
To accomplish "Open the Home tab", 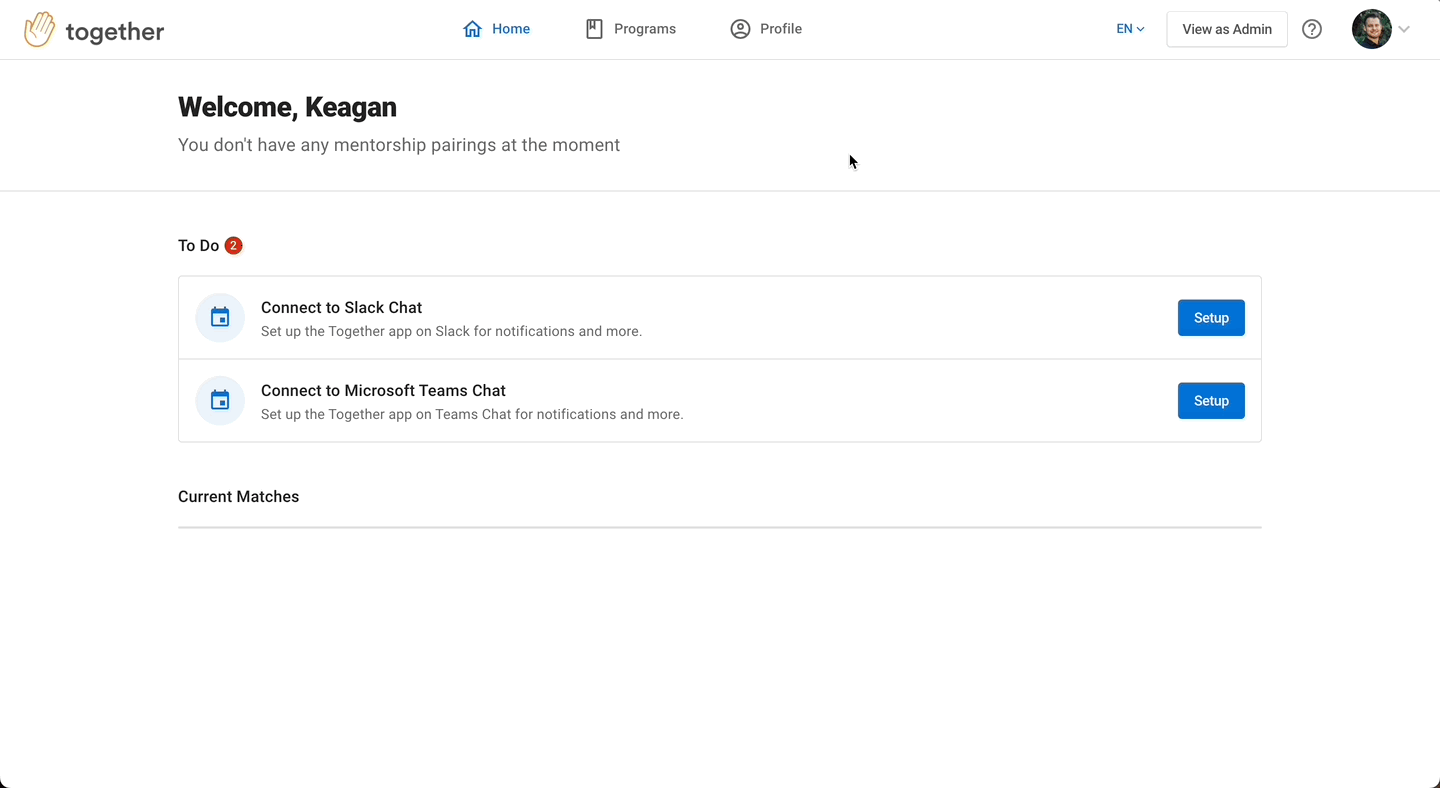I will pyautogui.click(x=496, y=29).
